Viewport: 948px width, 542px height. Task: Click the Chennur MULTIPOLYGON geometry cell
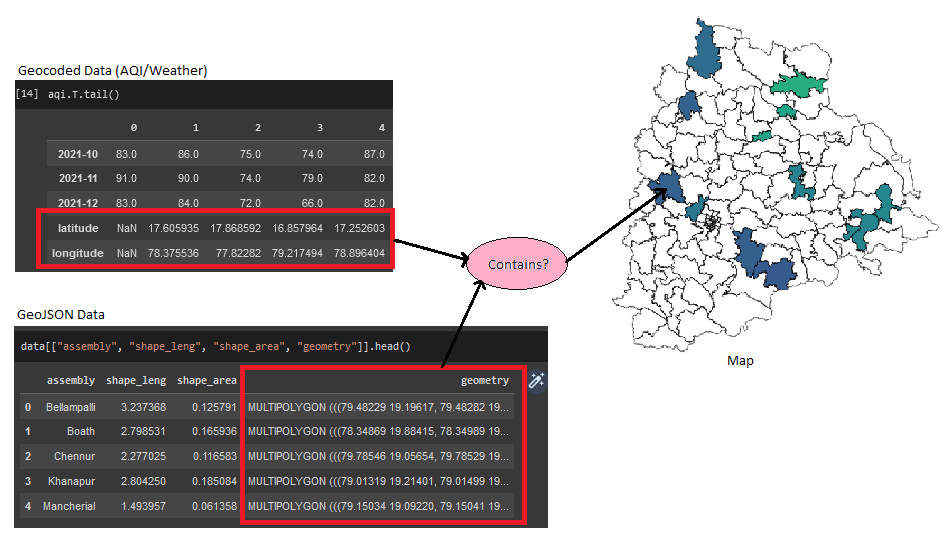click(378, 456)
